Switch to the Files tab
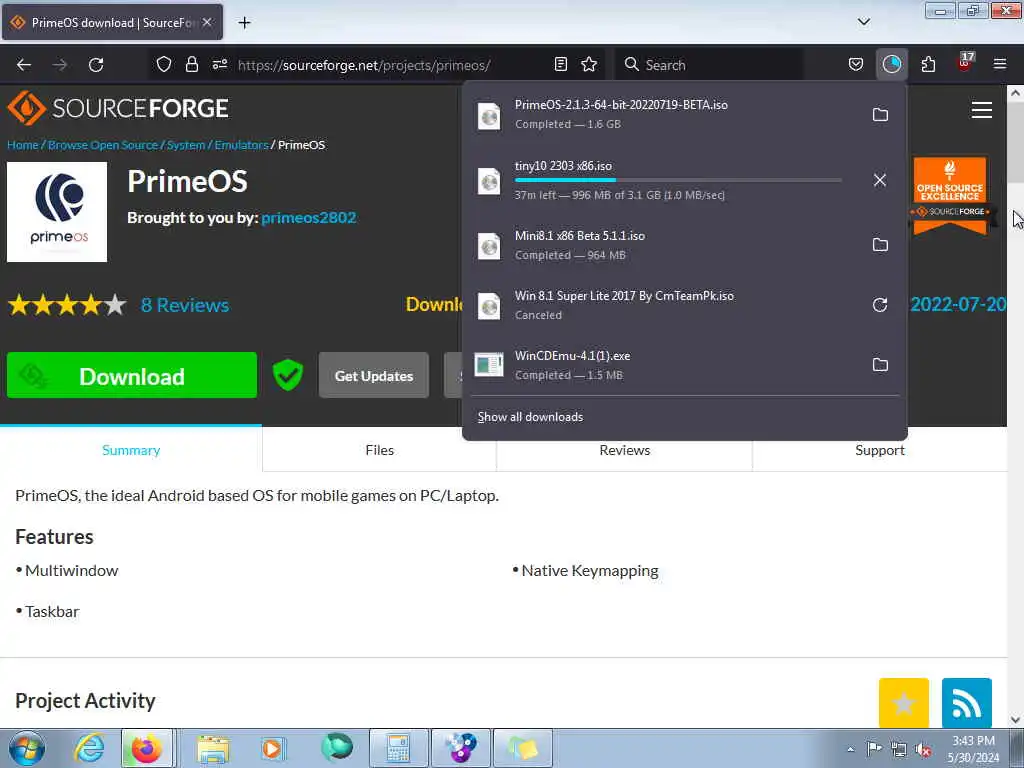 click(379, 450)
